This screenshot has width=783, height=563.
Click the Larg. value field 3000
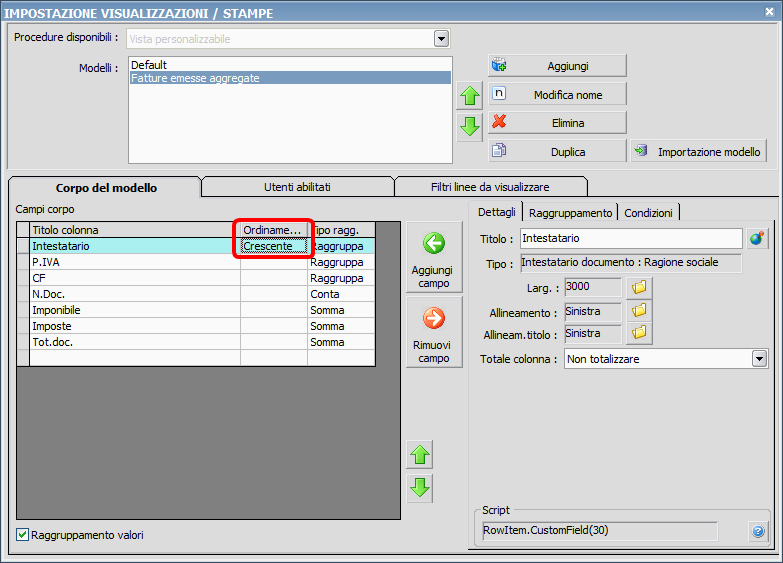pos(593,287)
